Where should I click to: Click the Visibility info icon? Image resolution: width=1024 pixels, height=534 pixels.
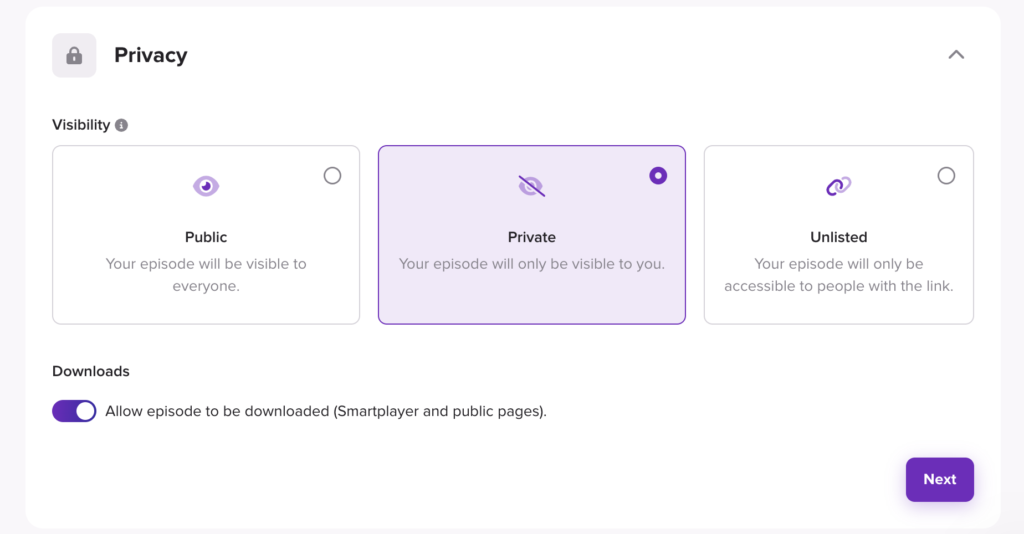[121, 125]
